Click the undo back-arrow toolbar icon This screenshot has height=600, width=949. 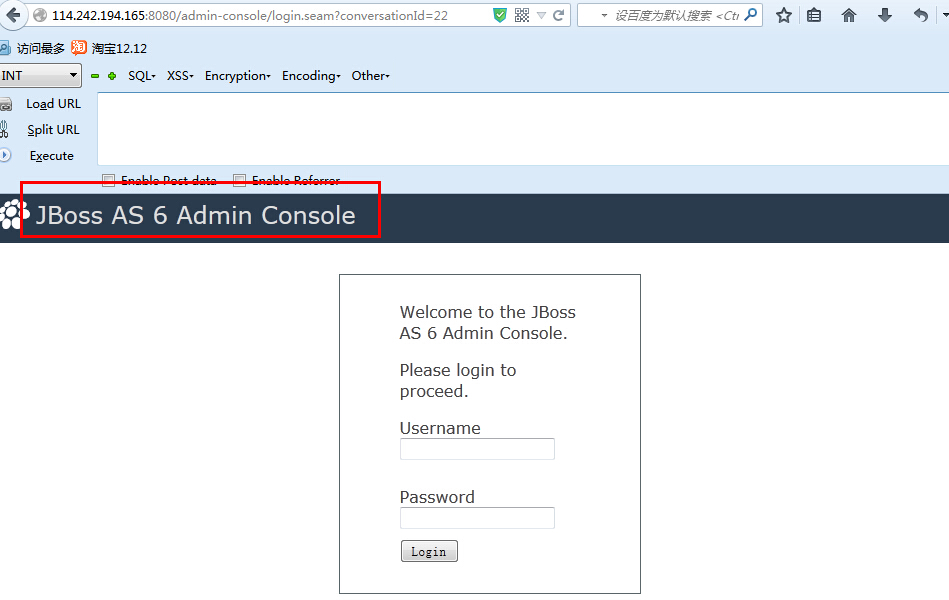pos(921,15)
